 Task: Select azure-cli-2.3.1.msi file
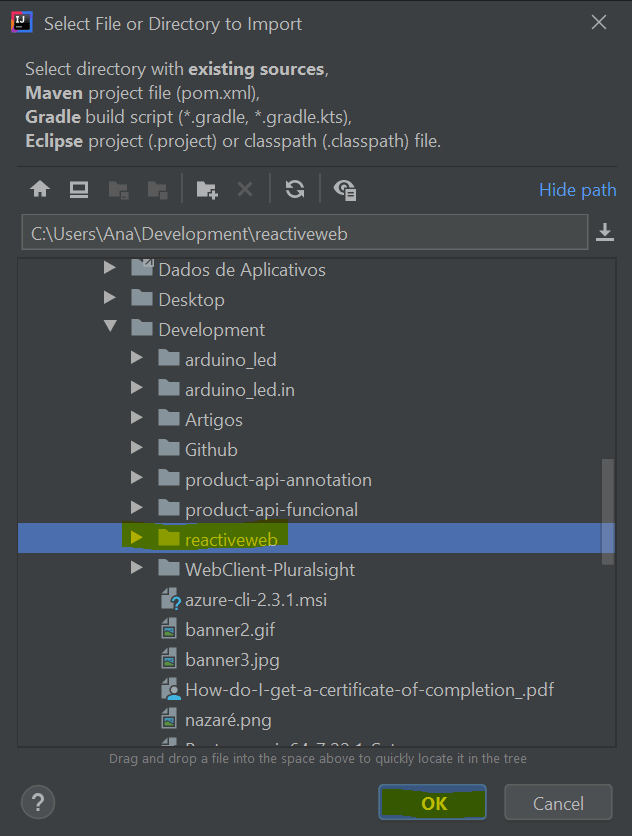[256, 600]
